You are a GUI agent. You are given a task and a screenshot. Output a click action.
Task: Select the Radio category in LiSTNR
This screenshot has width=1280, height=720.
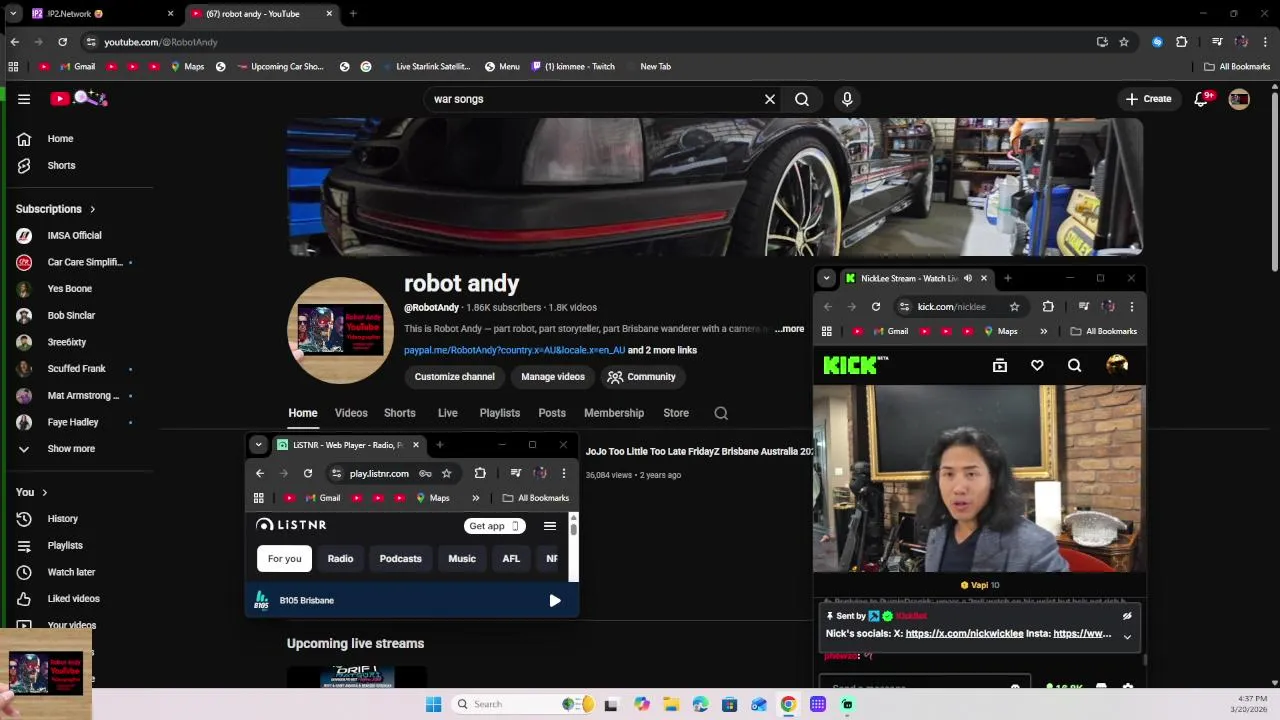(x=340, y=559)
